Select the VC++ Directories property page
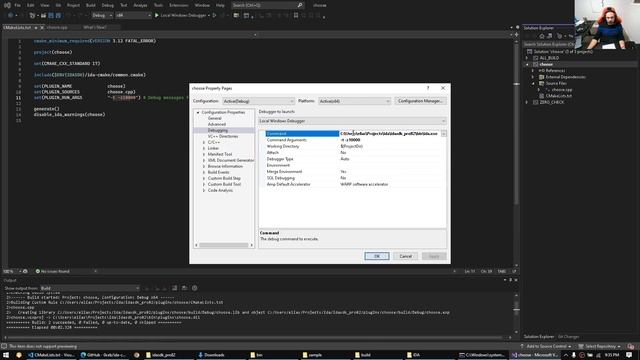Screen dimensions: 640x360 (222, 136)
